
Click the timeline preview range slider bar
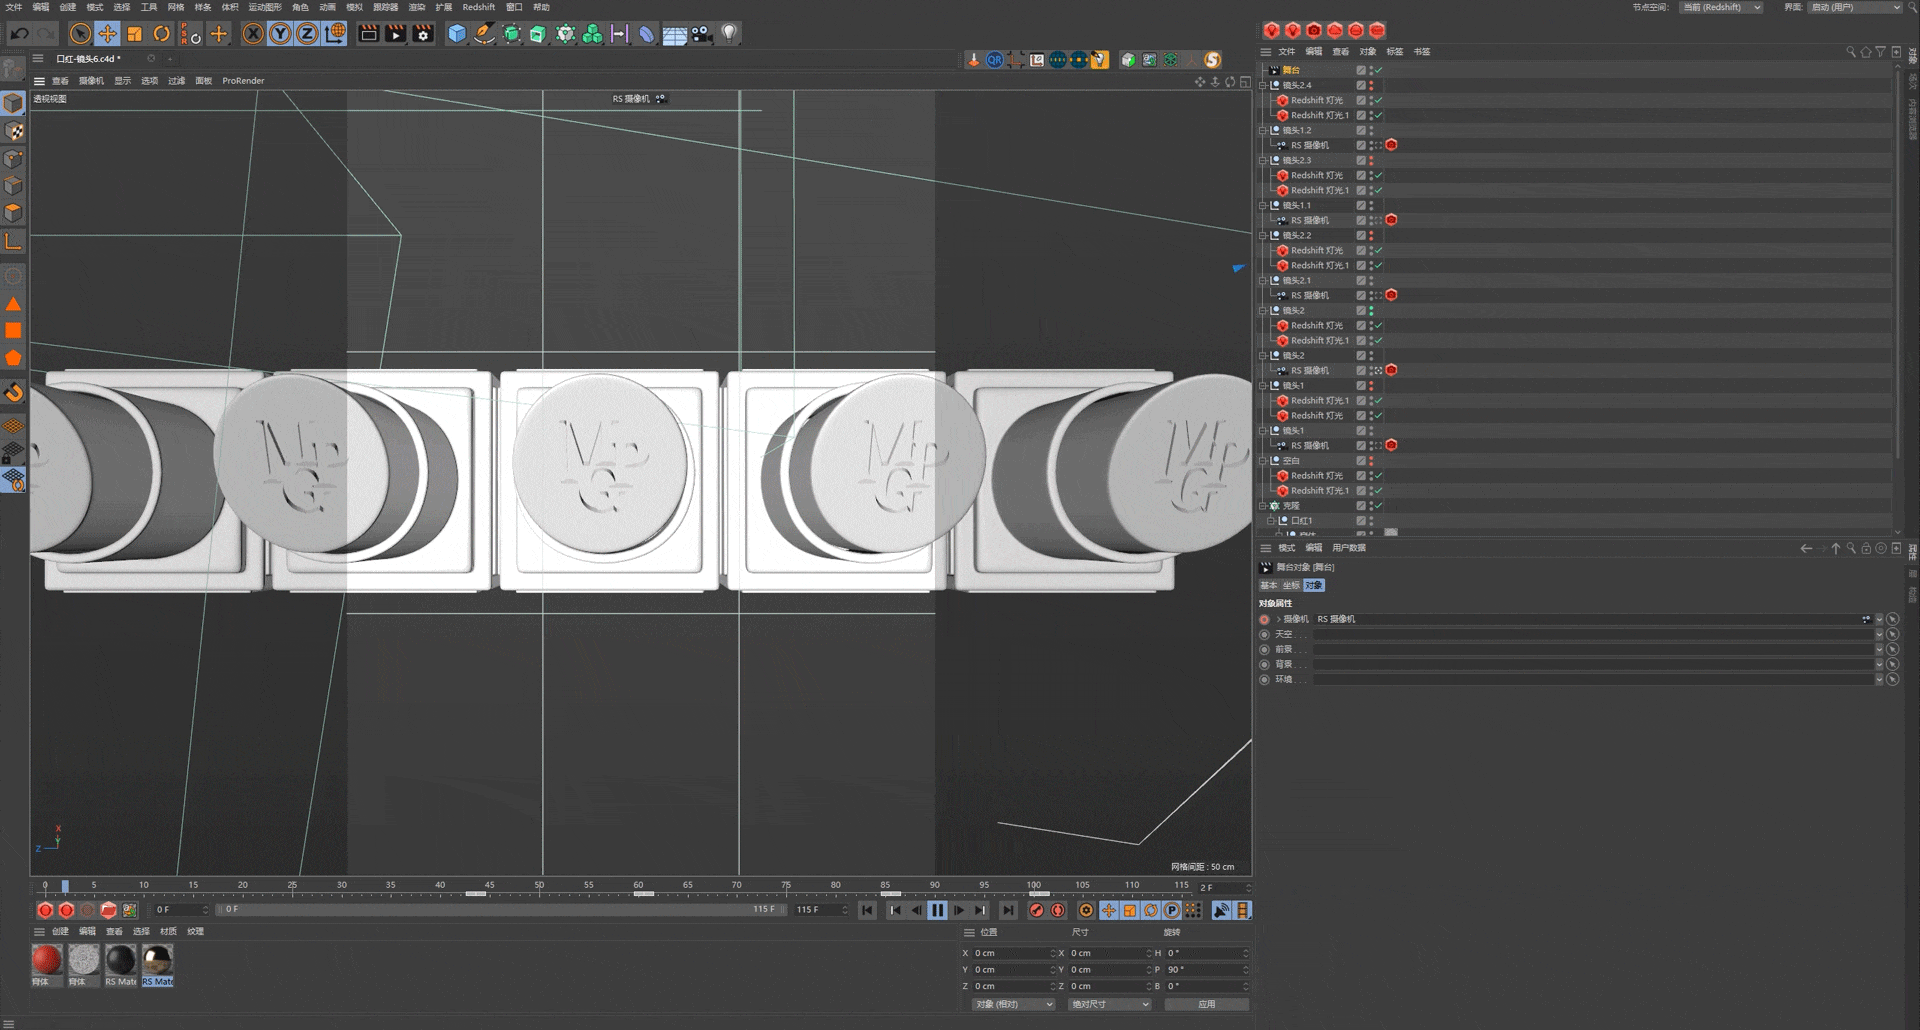pos(500,910)
